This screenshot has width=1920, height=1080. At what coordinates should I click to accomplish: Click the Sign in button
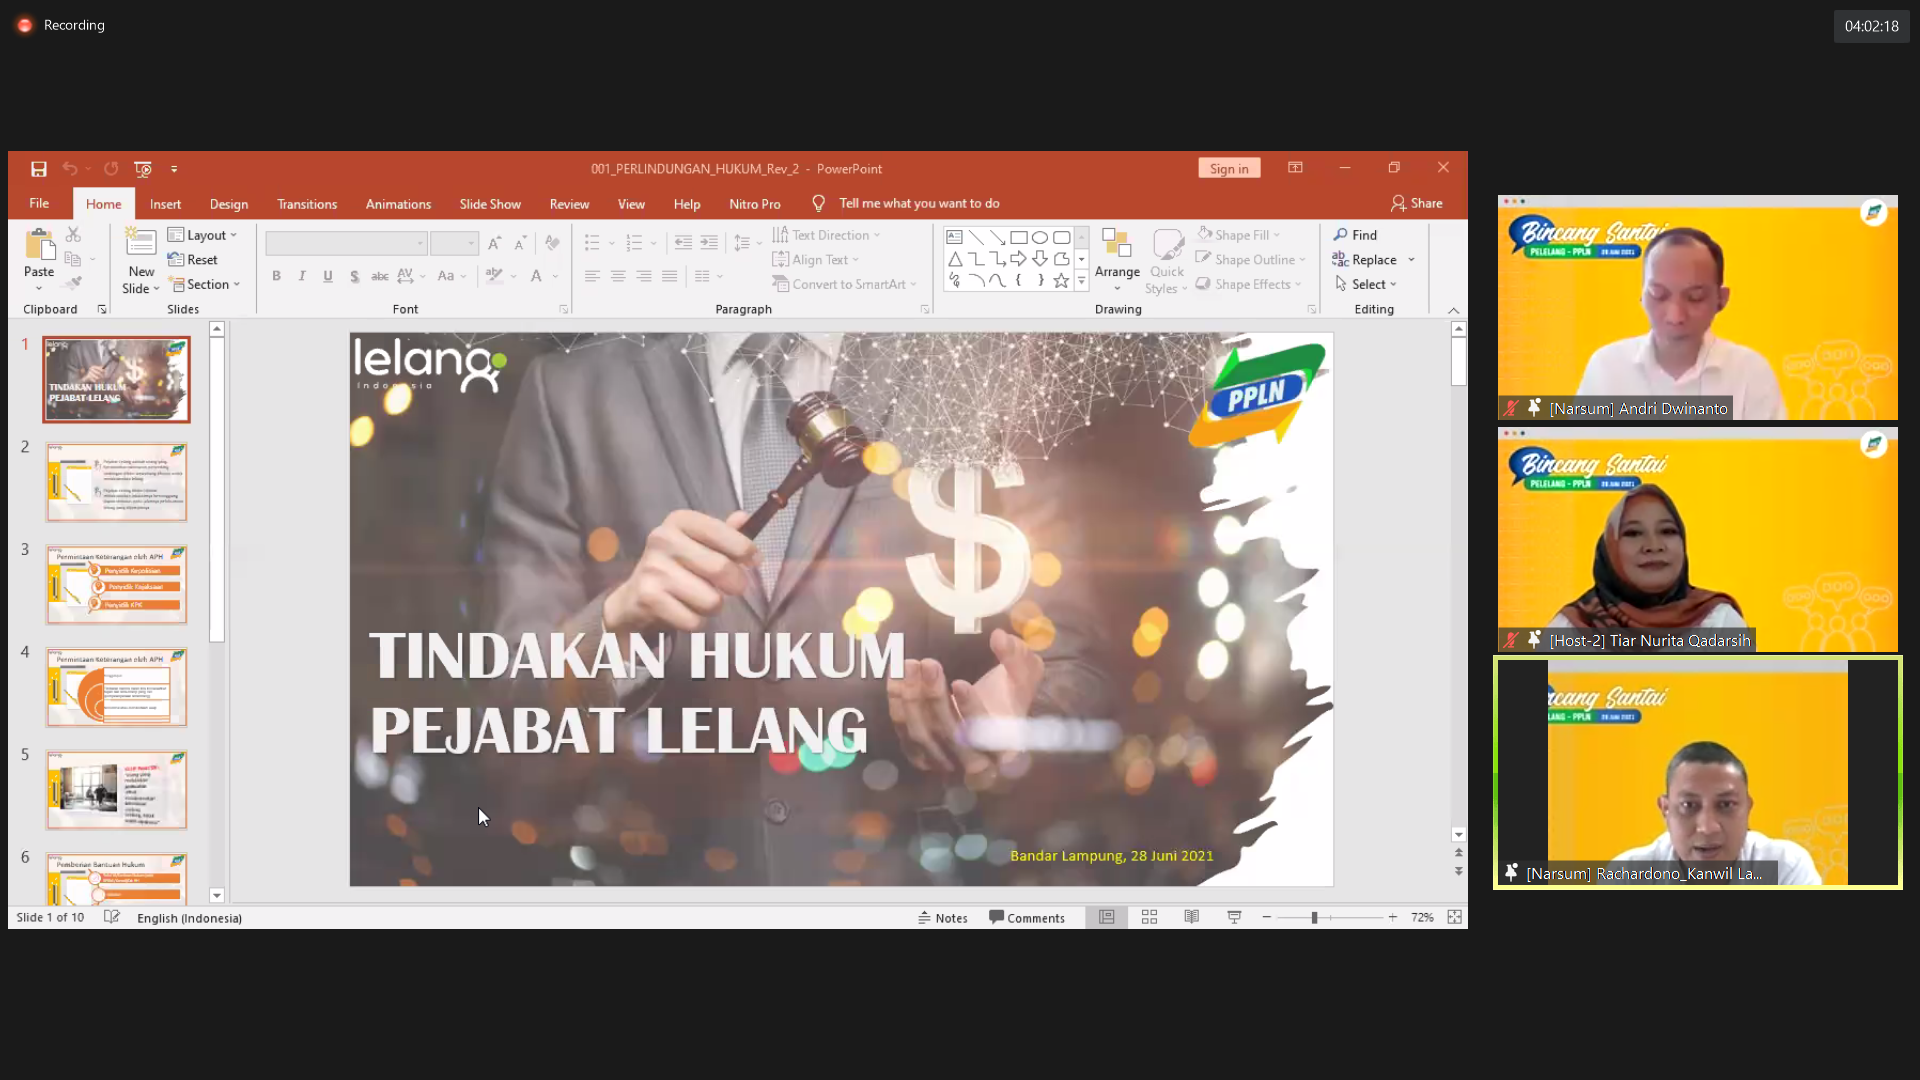pos(1228,168)
